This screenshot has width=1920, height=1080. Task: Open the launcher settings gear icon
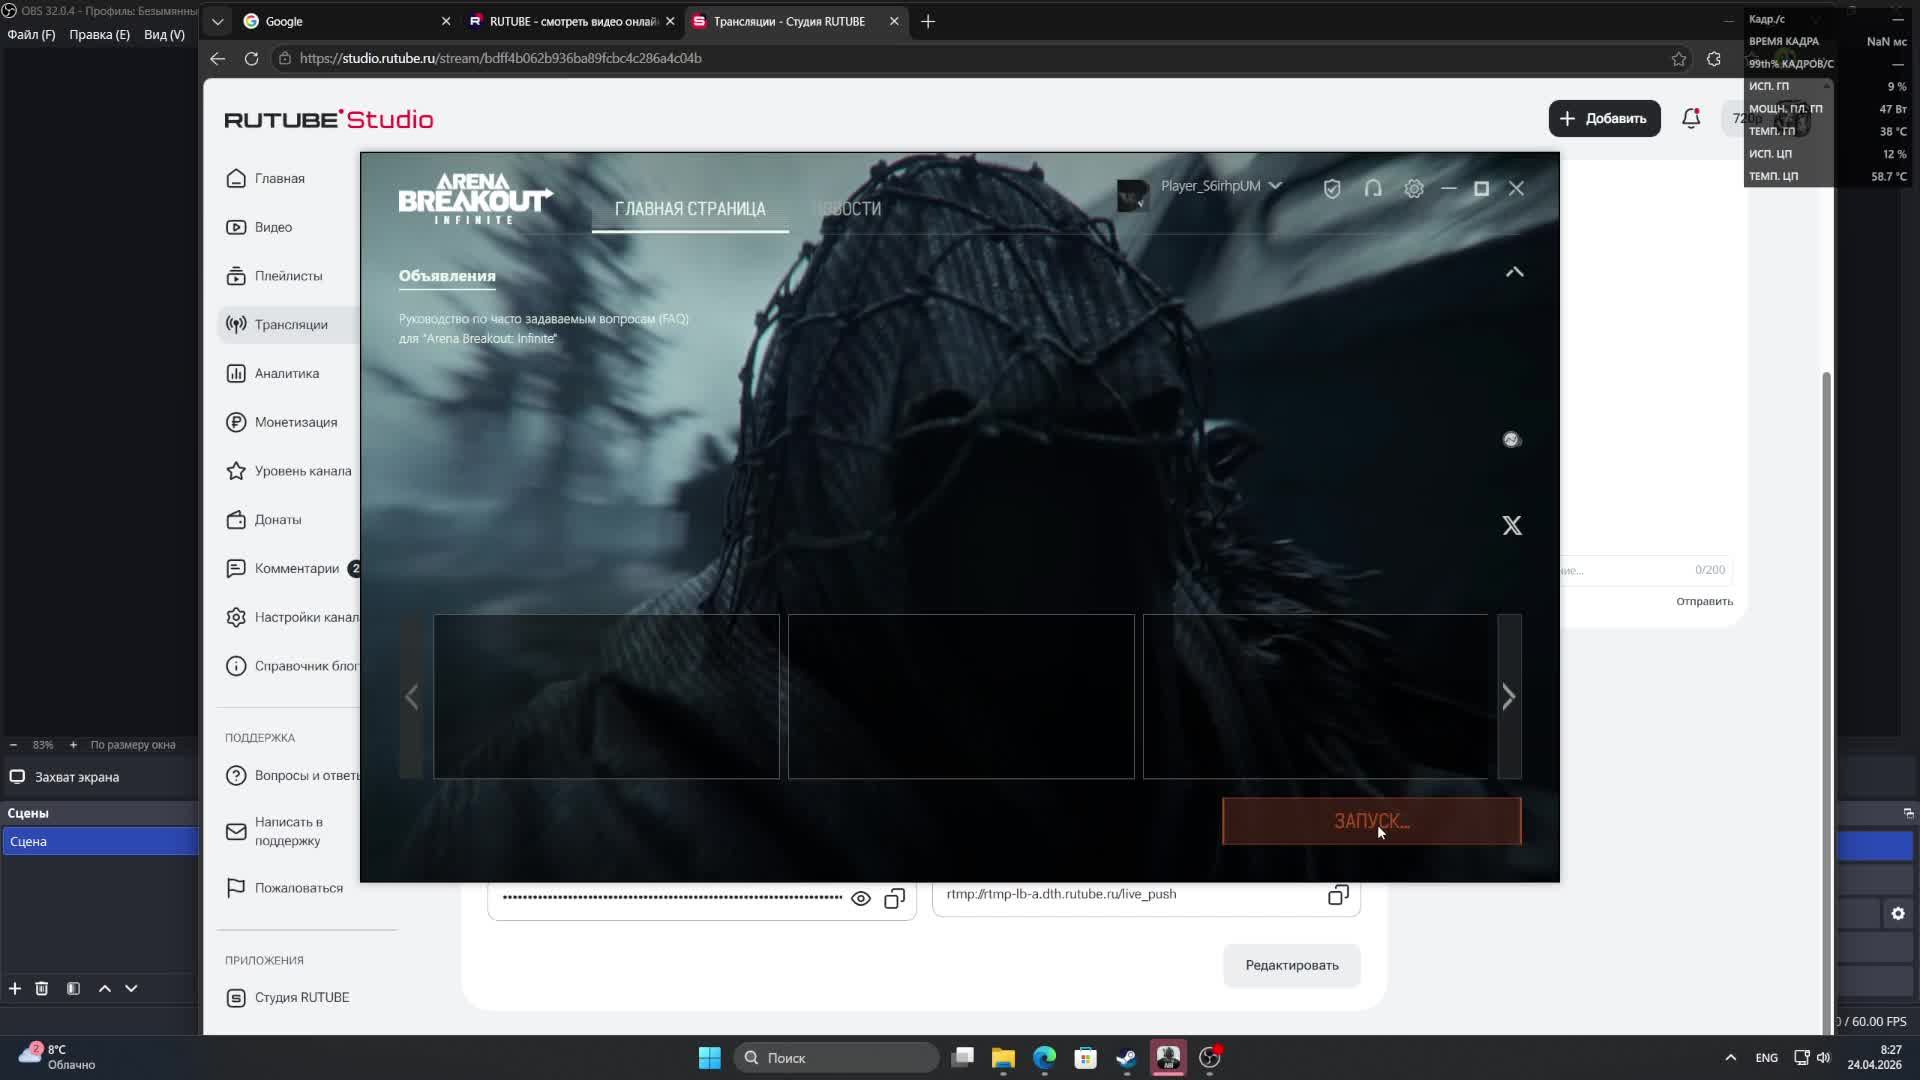1413,188
